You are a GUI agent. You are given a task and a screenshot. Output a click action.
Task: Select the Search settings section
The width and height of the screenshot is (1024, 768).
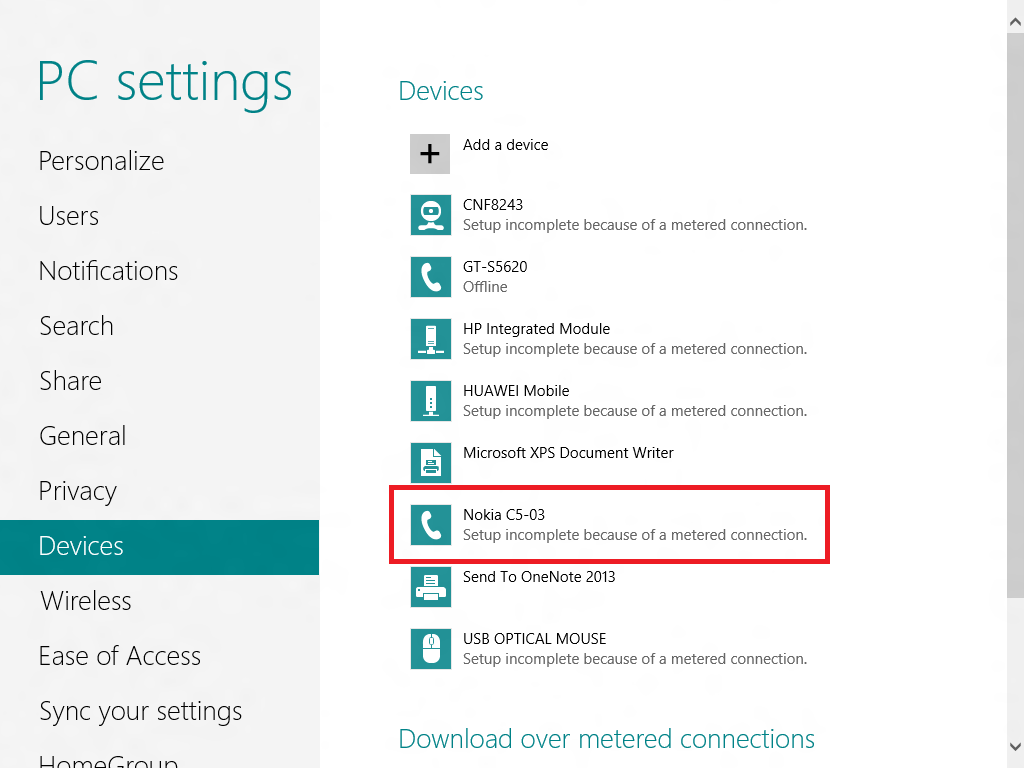tap(76, 326)
